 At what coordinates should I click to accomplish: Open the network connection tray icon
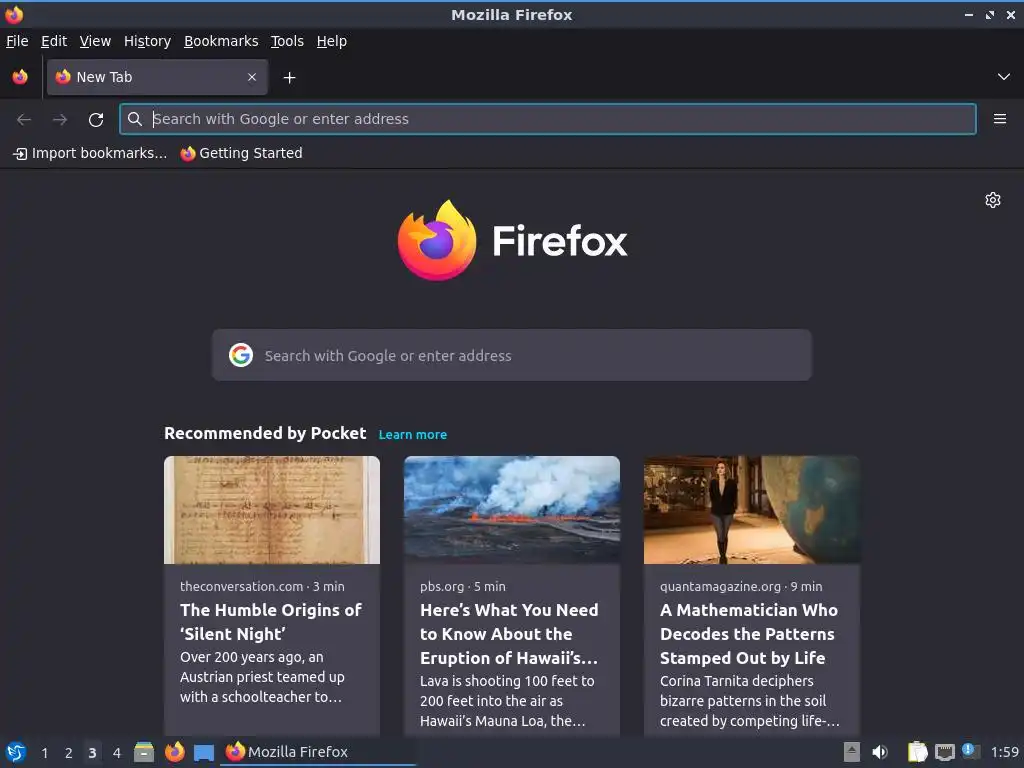[x=944, y=752]
